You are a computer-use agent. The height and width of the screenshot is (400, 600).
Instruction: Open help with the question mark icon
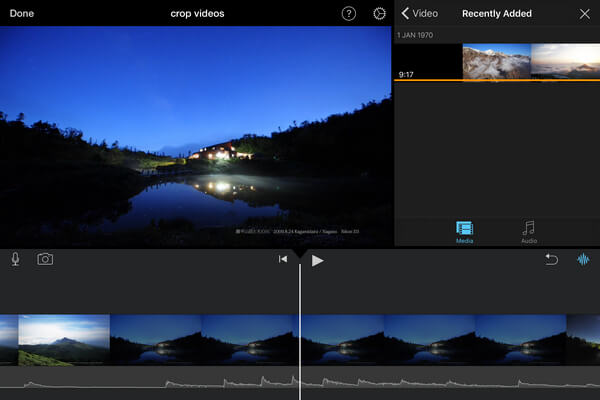[348, 14]
